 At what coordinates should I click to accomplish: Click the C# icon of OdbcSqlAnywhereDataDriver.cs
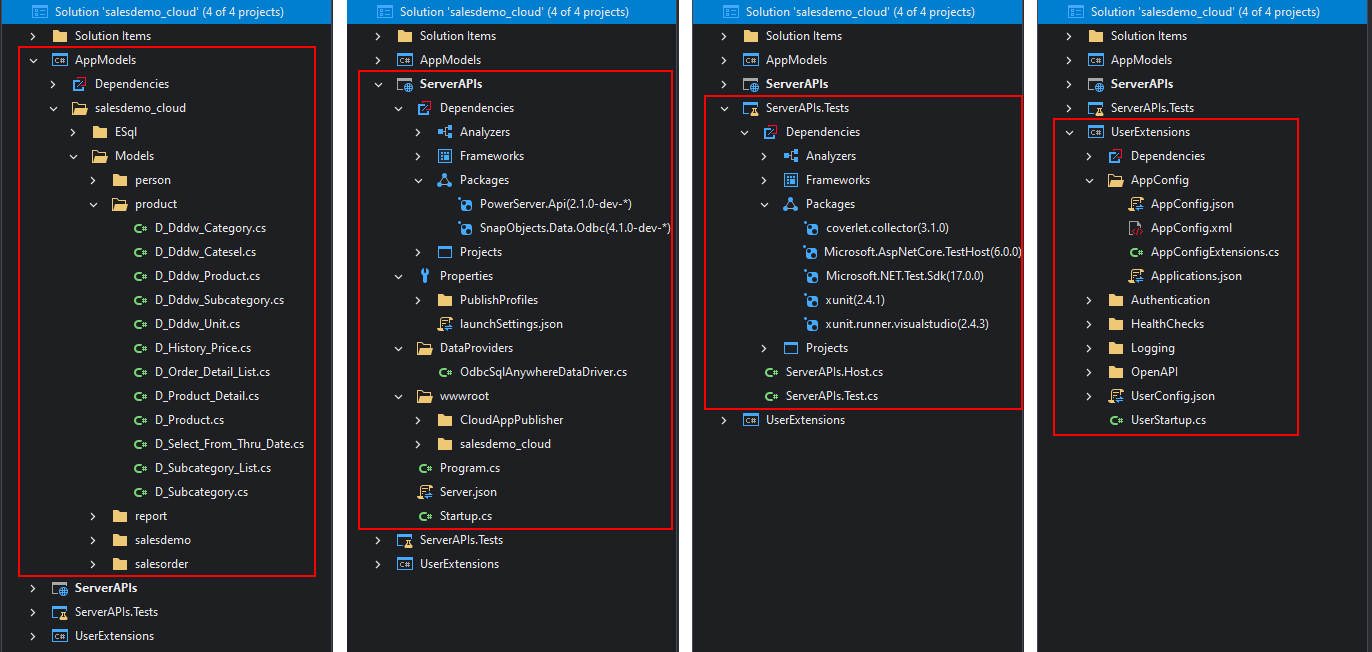point(445,372)
